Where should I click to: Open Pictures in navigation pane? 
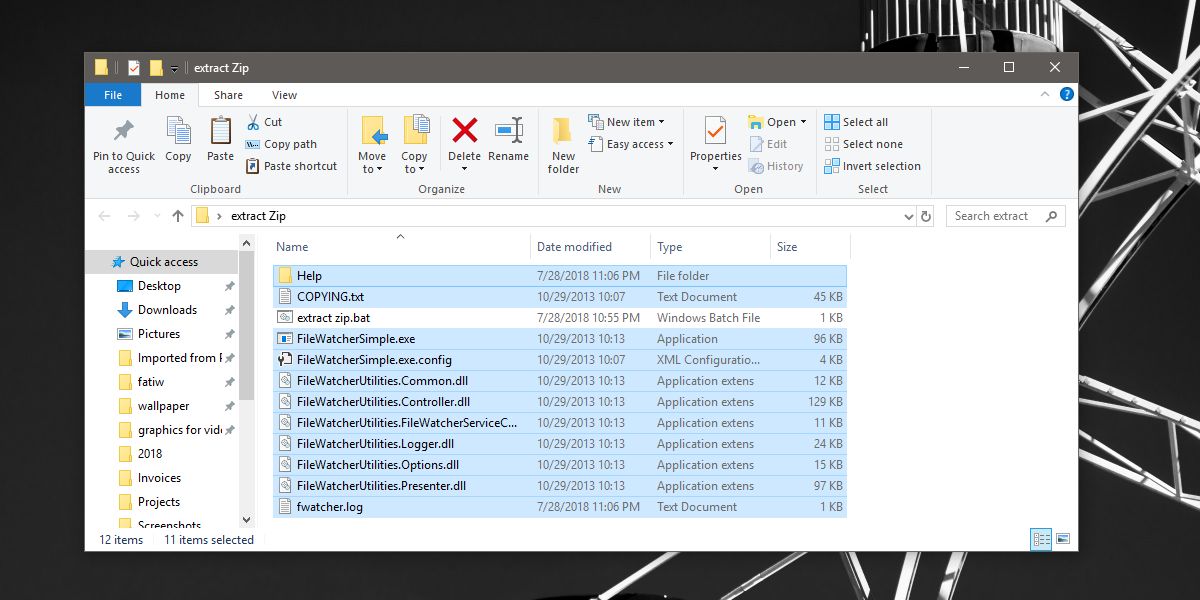coord(161,334)
